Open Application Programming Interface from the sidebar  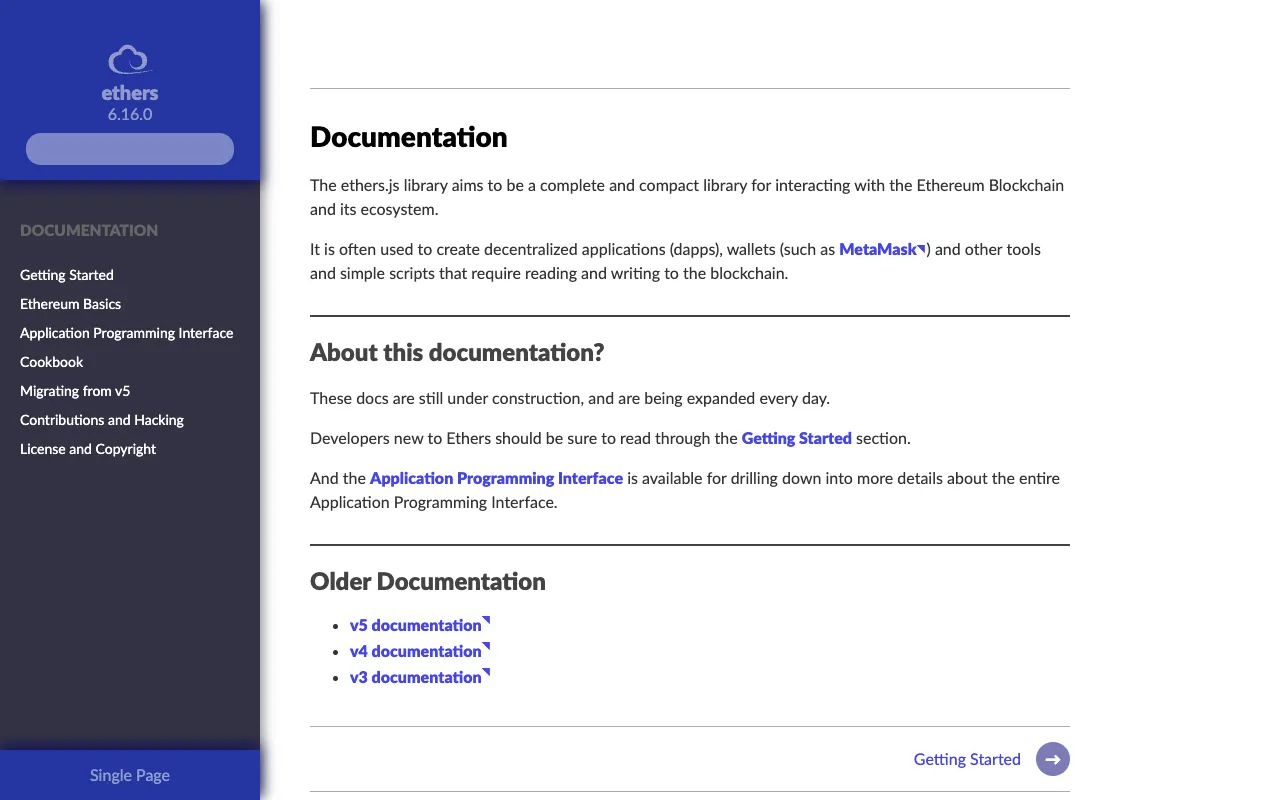(x=126, y=333)
